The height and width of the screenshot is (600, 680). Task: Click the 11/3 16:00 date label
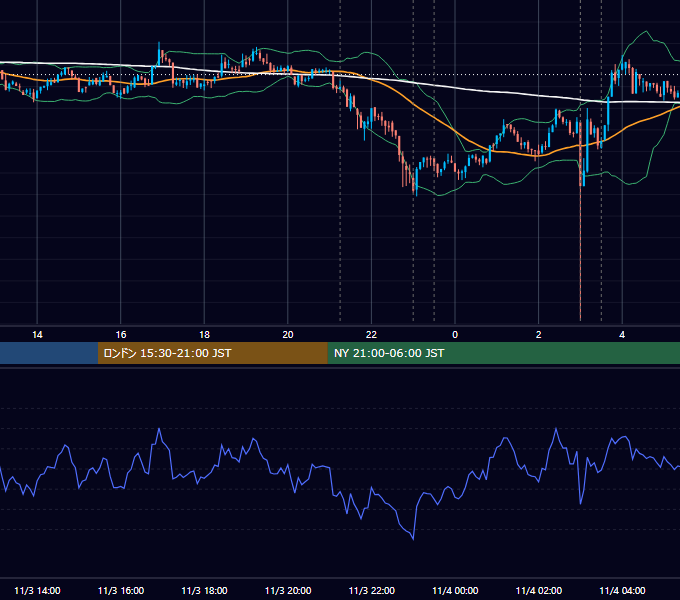(121, 590)
